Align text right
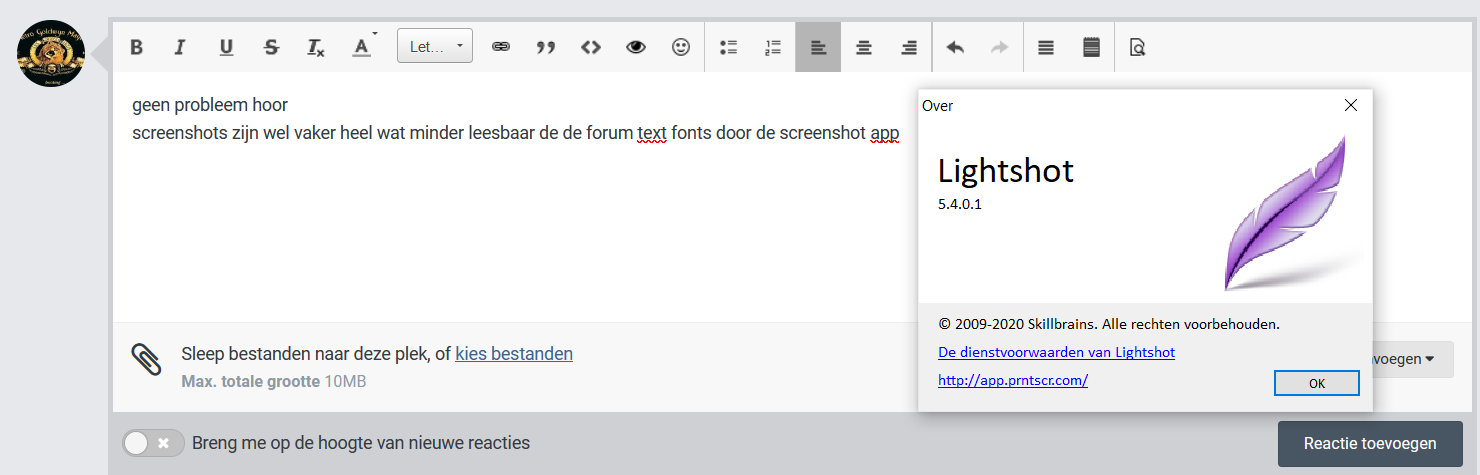Image resolution: width=1480 pixels, height=475 pixels. coord(909,47)
